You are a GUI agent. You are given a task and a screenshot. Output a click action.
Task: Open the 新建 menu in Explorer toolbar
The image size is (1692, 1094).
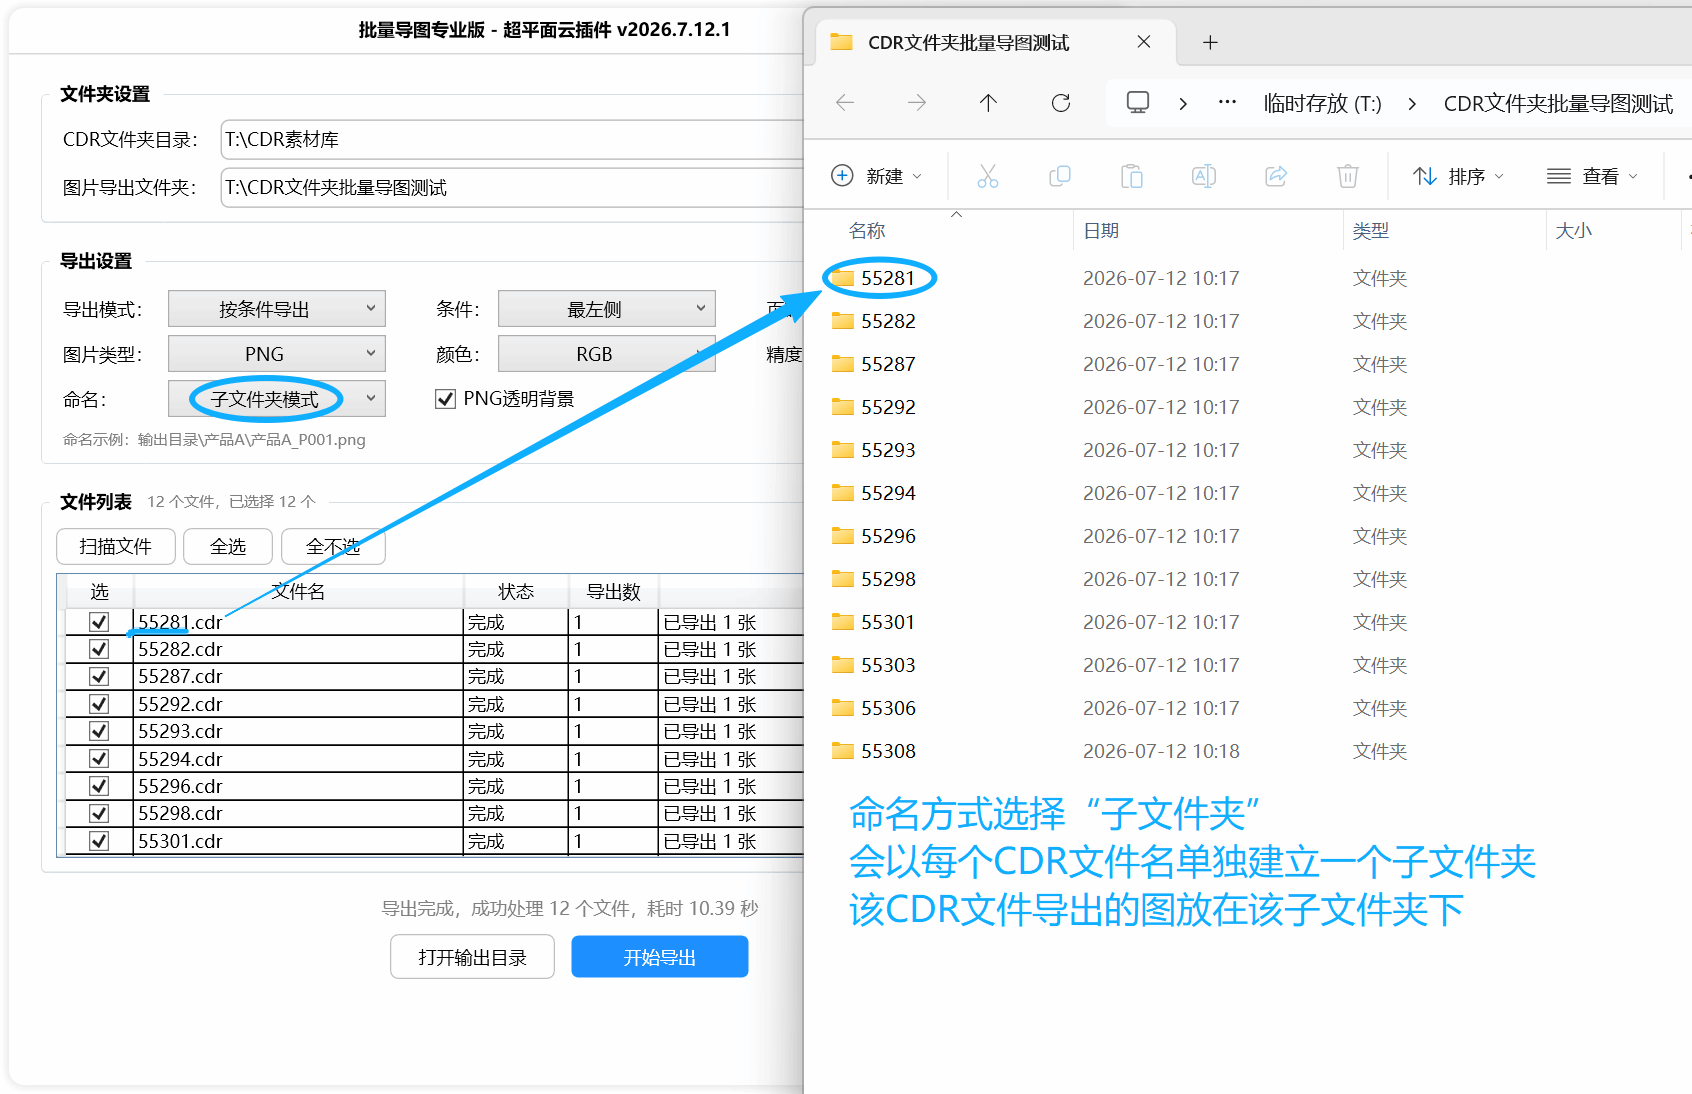click(877, 176)
